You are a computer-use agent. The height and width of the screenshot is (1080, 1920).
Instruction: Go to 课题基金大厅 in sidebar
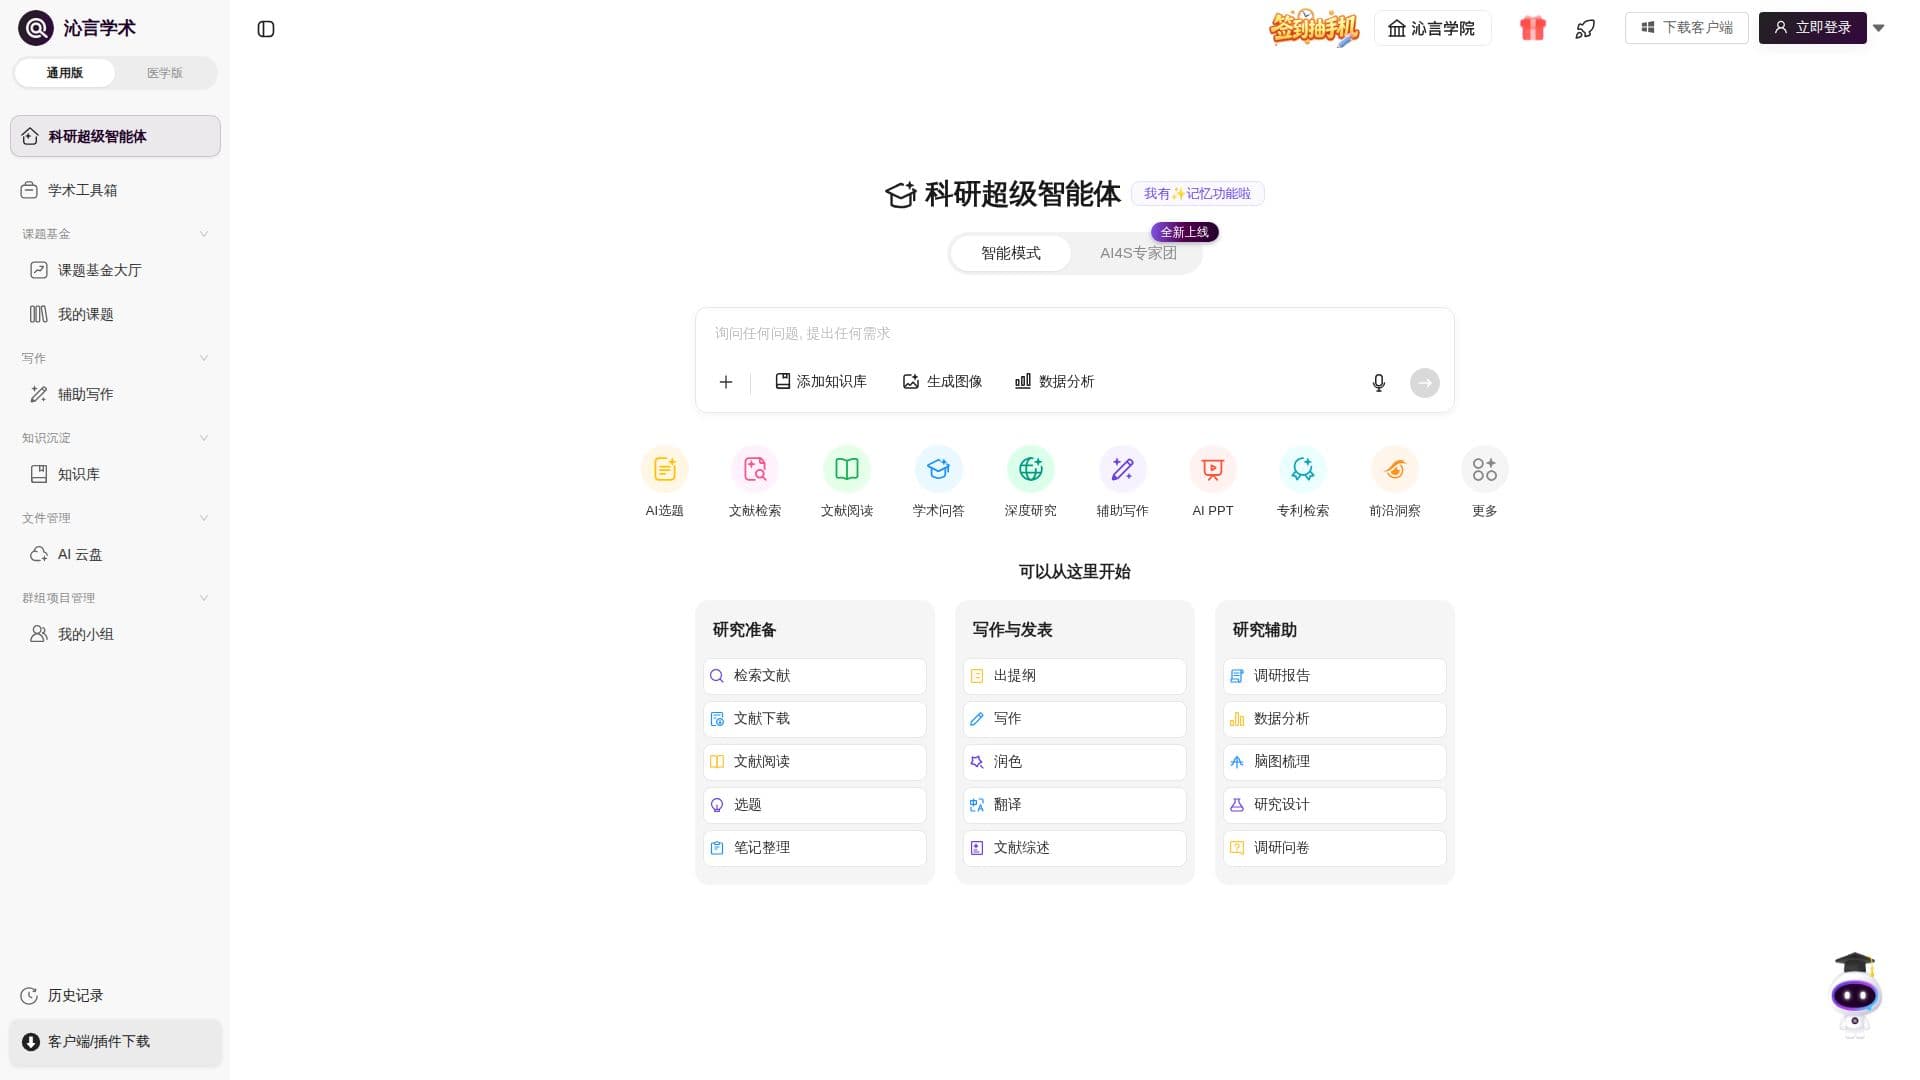tap(115, 270)
